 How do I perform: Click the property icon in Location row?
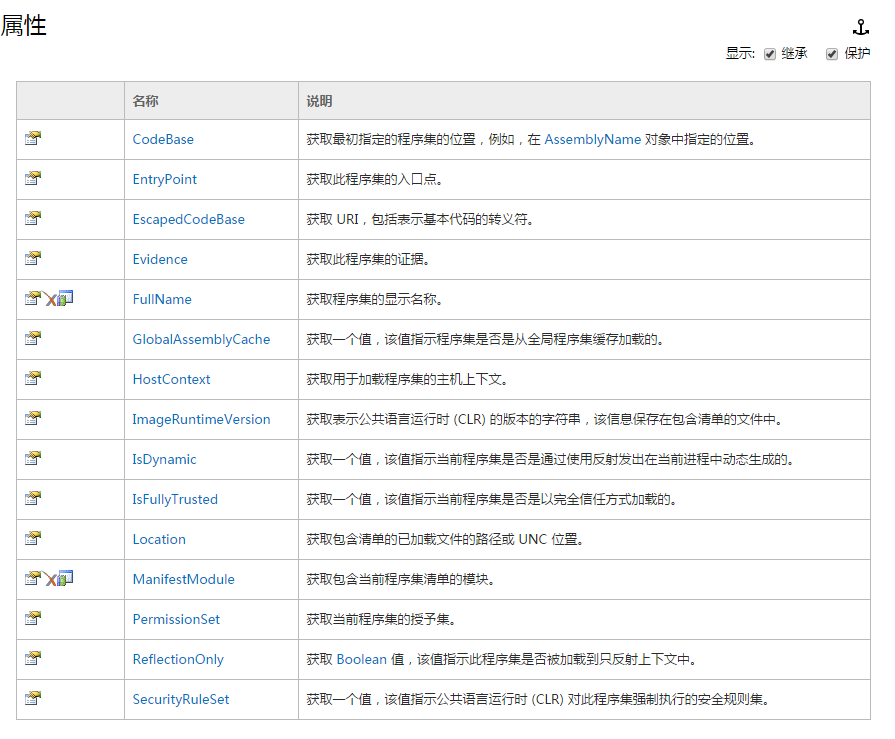(33, 538)
